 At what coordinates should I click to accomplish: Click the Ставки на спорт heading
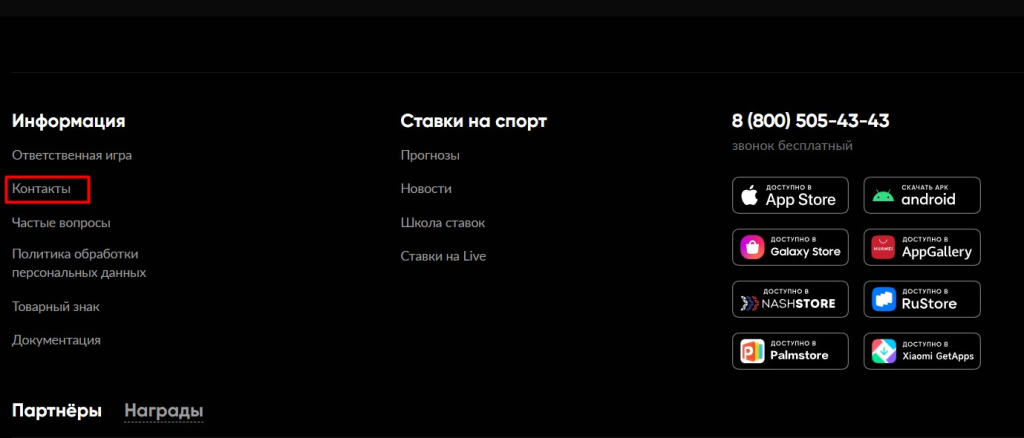[473, 121]
